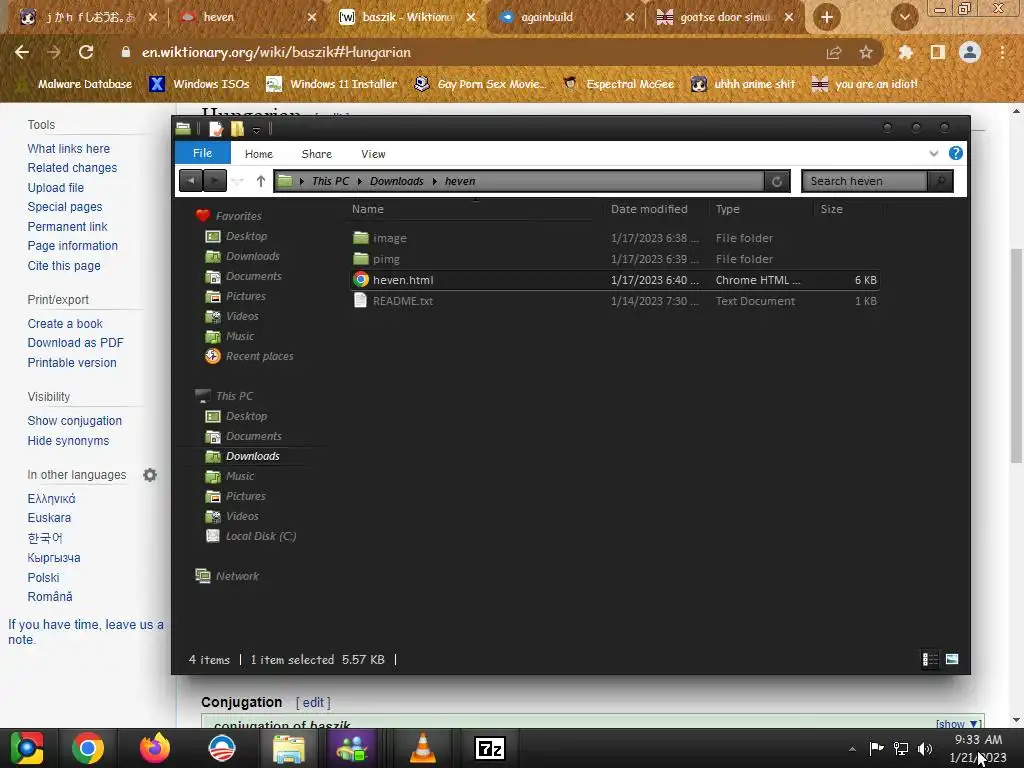The height and width of the screenshot is (768, 1024).
Task: Switch to goatse door simulator tab
Action: tap(725, 17)
